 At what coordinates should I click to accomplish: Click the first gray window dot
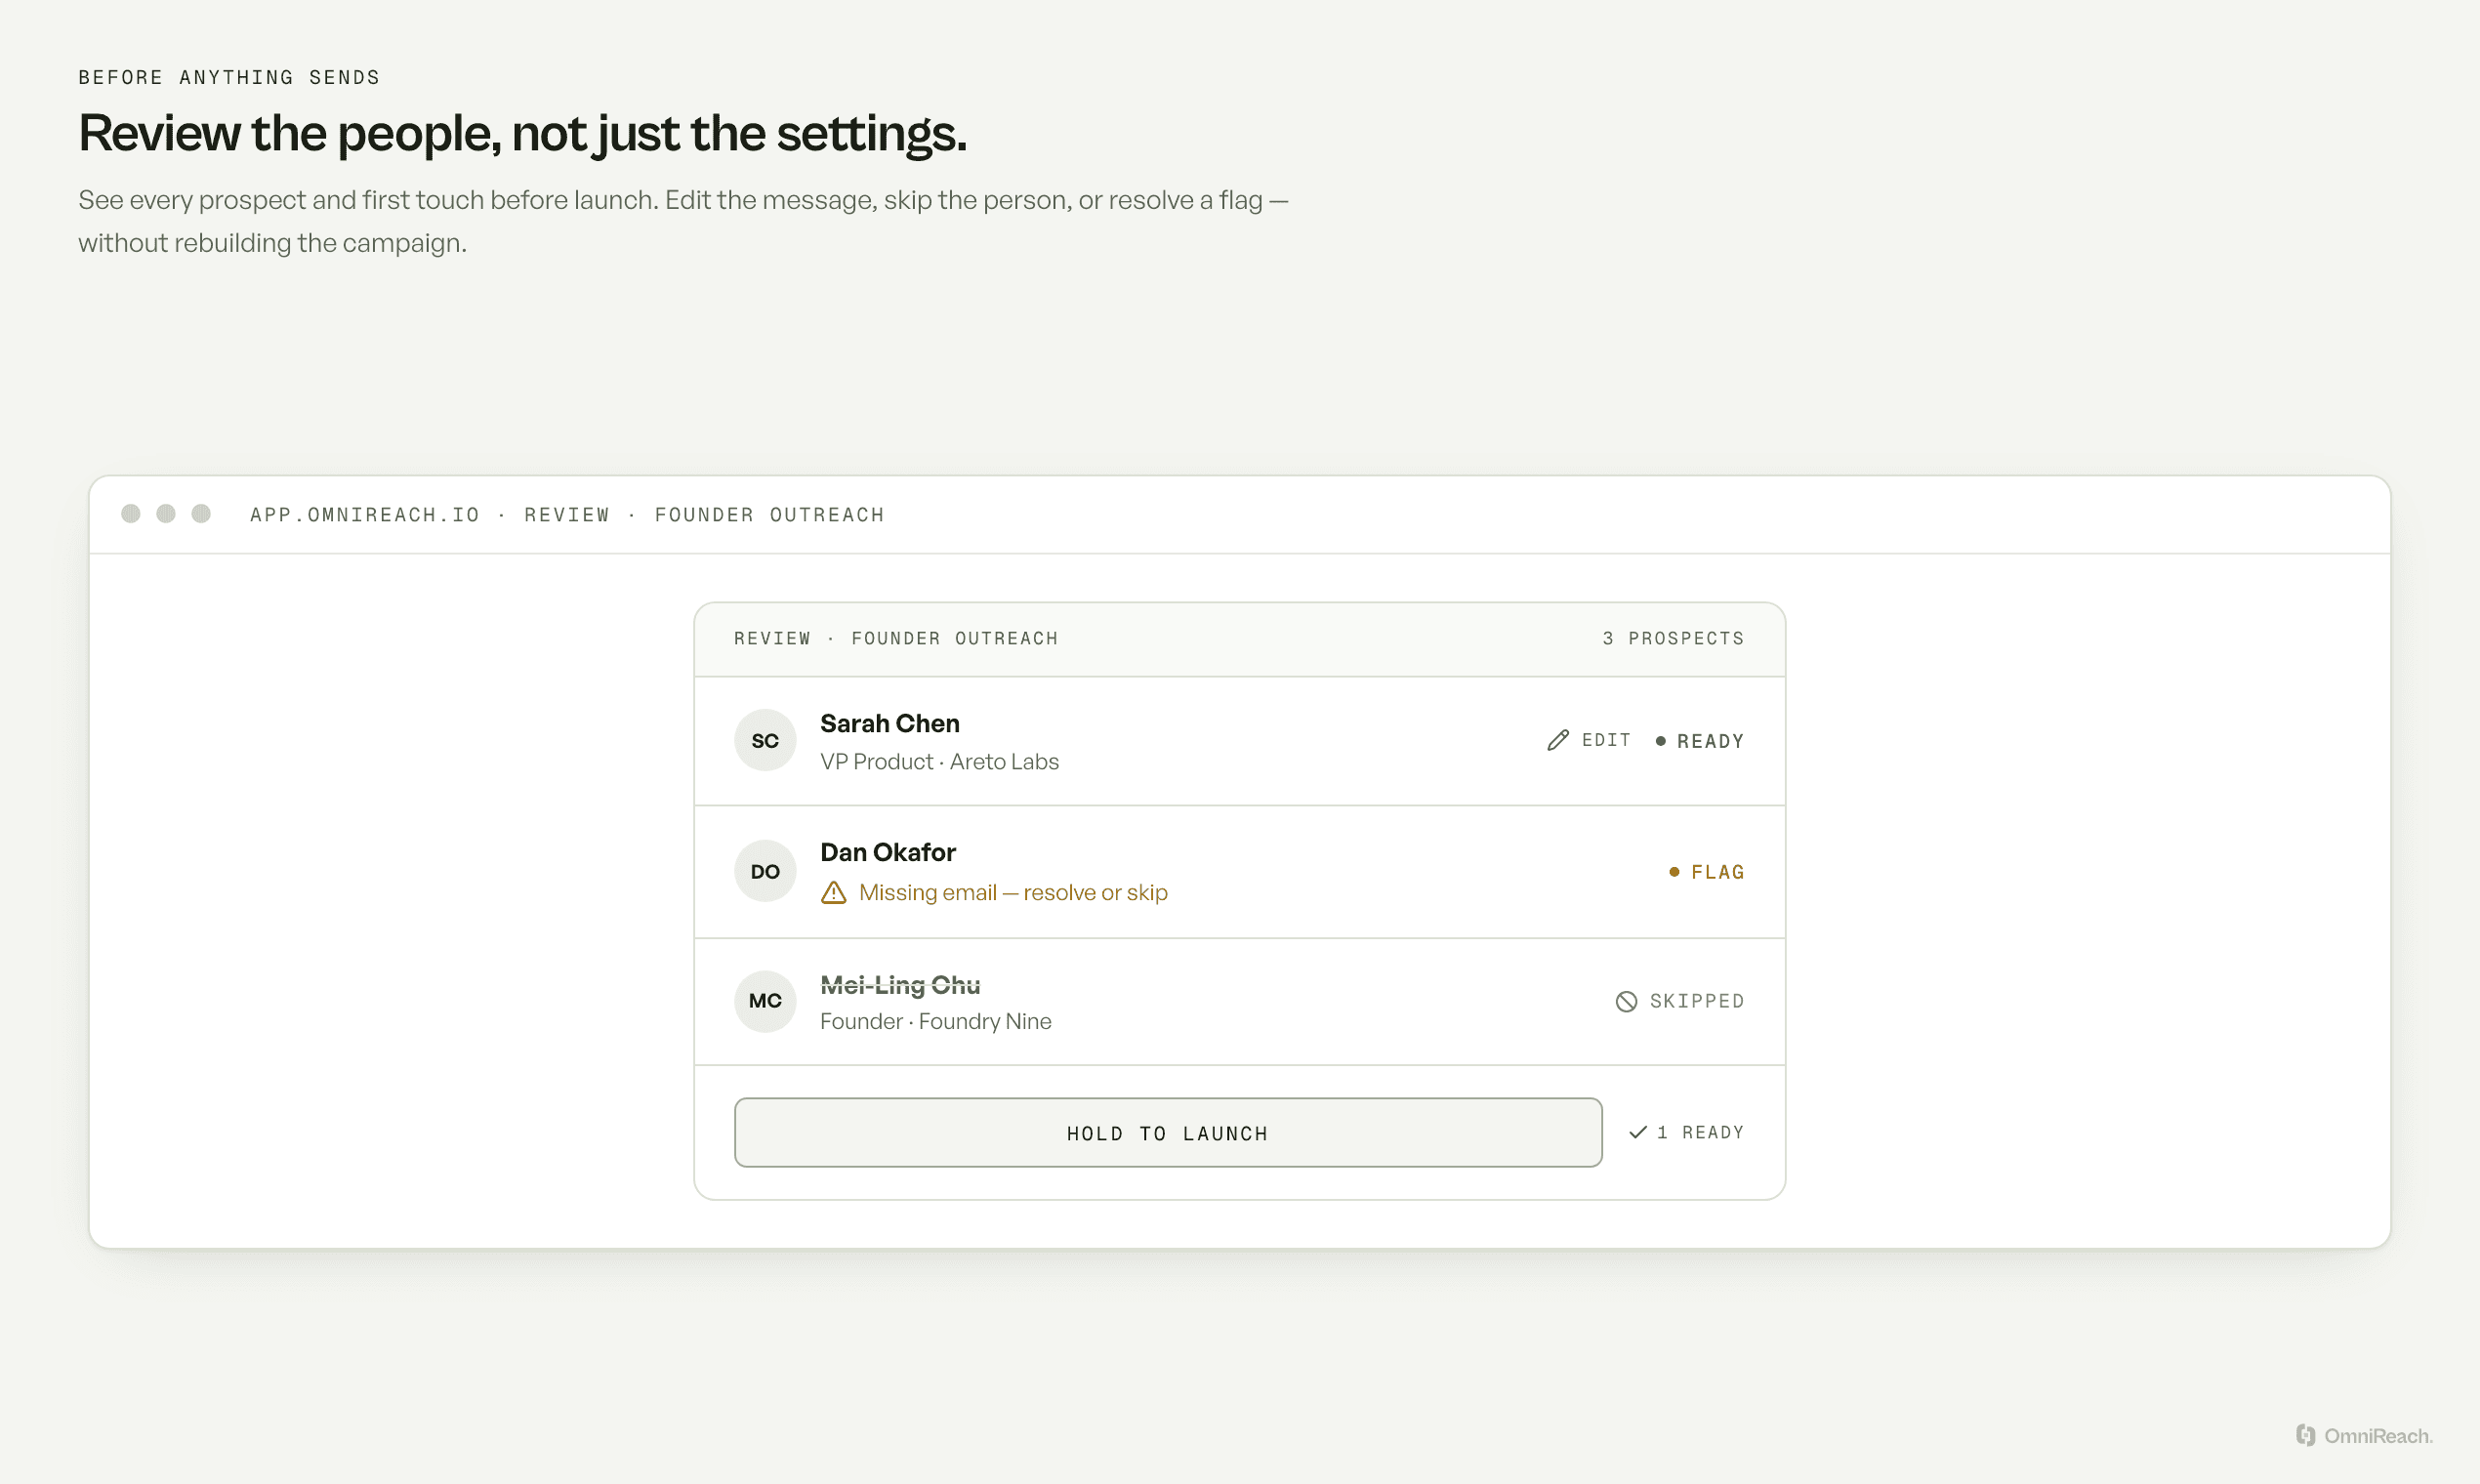tap(130, 513)
